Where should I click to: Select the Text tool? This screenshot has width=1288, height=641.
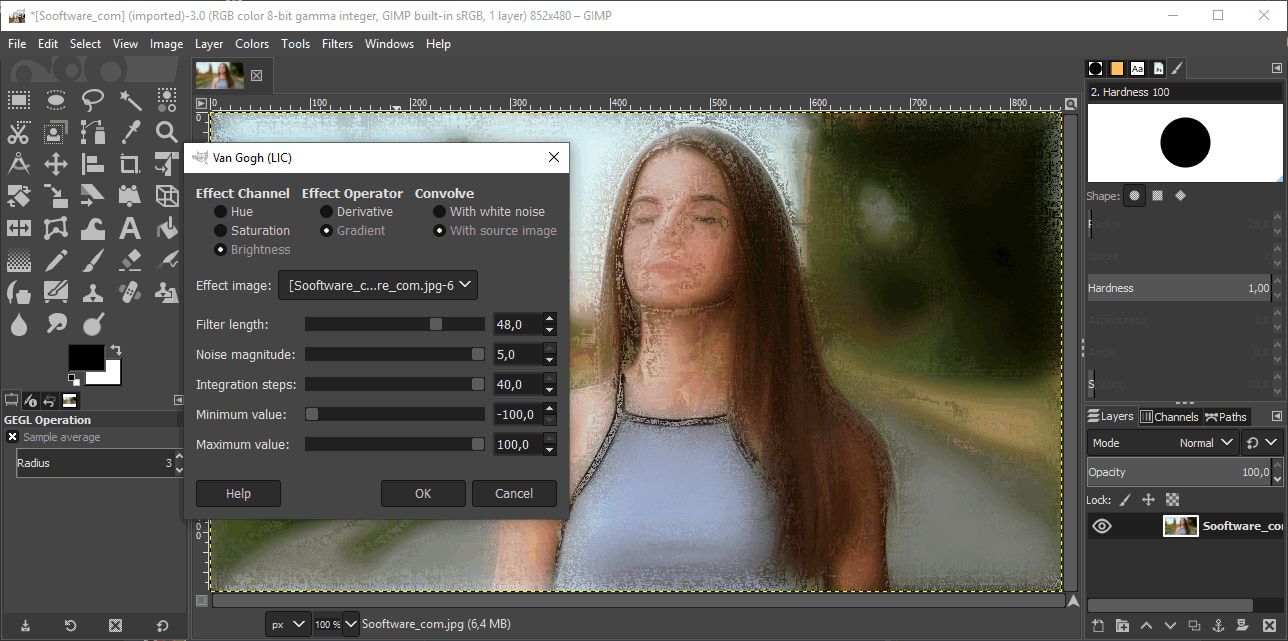128,228
